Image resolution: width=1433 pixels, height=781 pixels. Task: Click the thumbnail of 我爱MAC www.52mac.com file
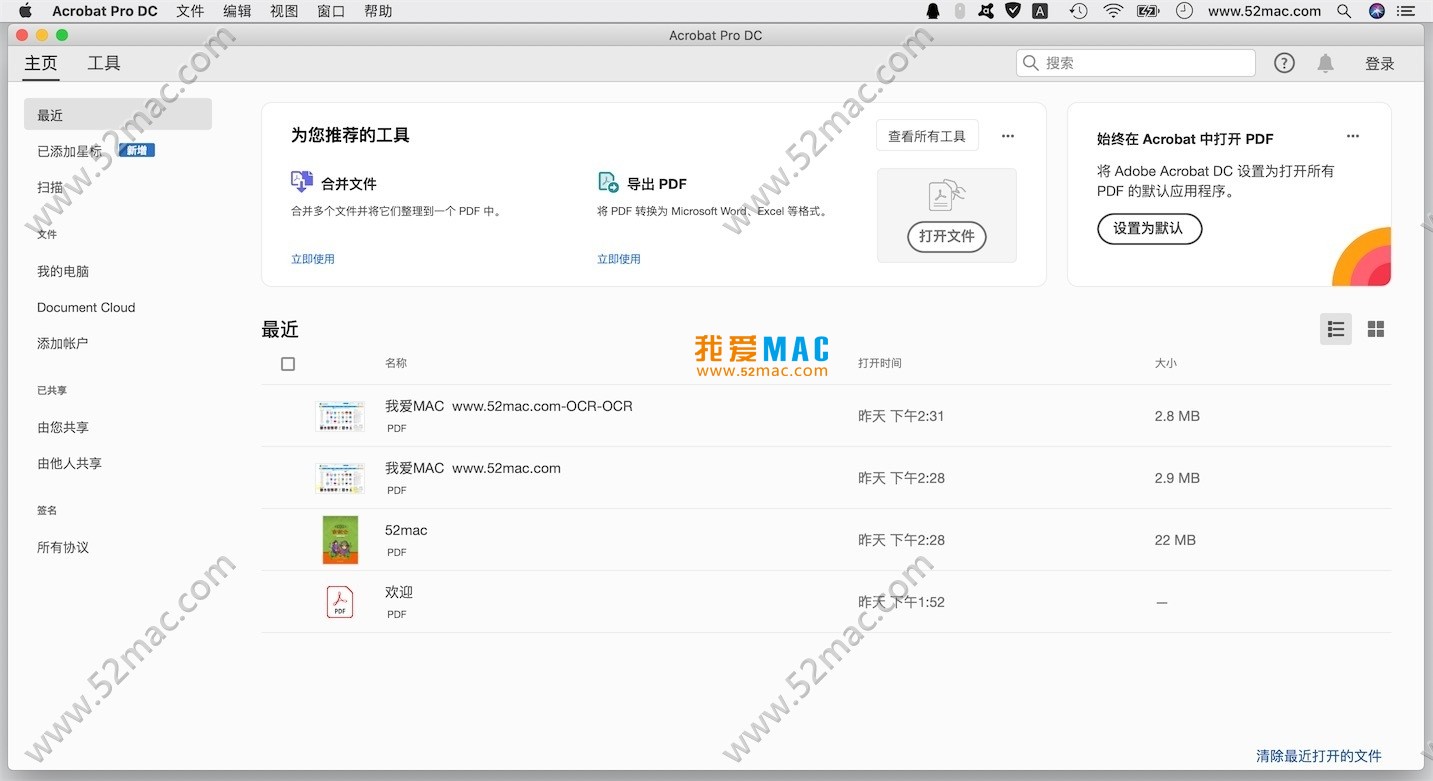pos(340,478)
